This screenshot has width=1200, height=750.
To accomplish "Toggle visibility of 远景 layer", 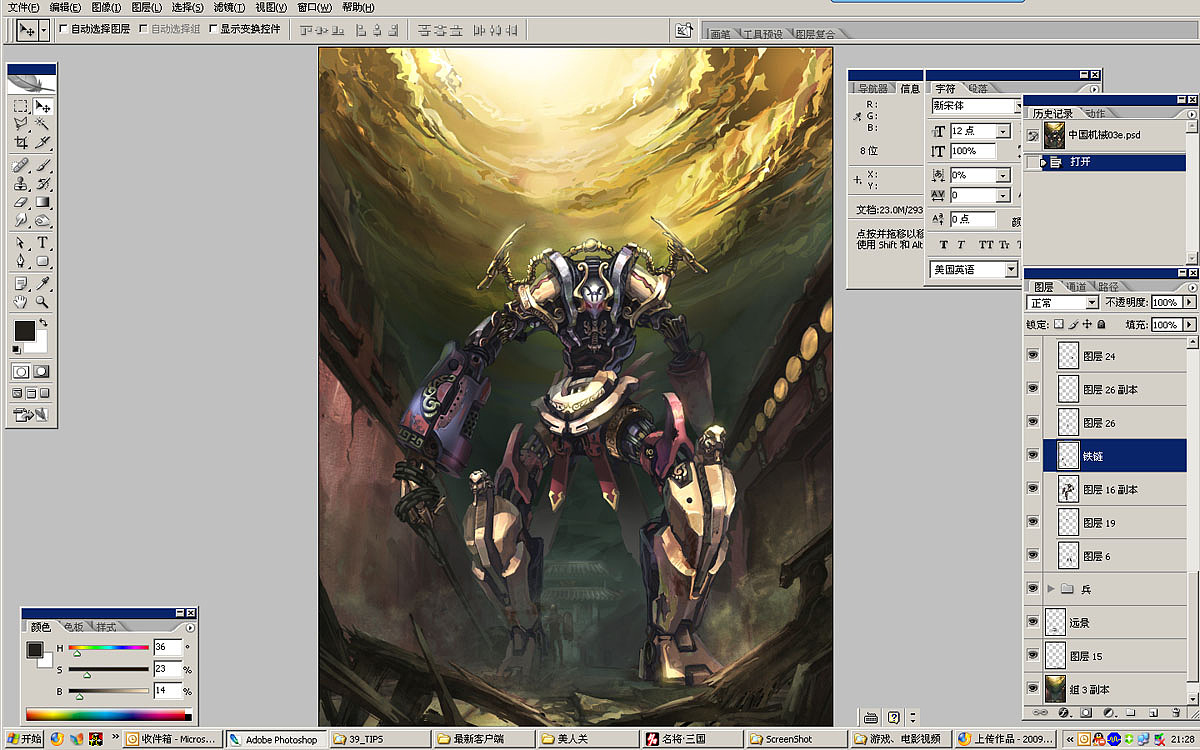I will tap(1033, 622).
